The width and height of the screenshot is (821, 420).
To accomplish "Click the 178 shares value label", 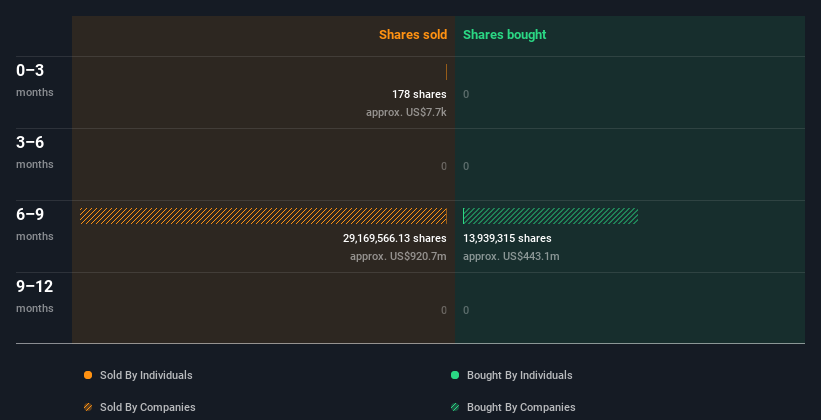I will click(x=419, y=94).
